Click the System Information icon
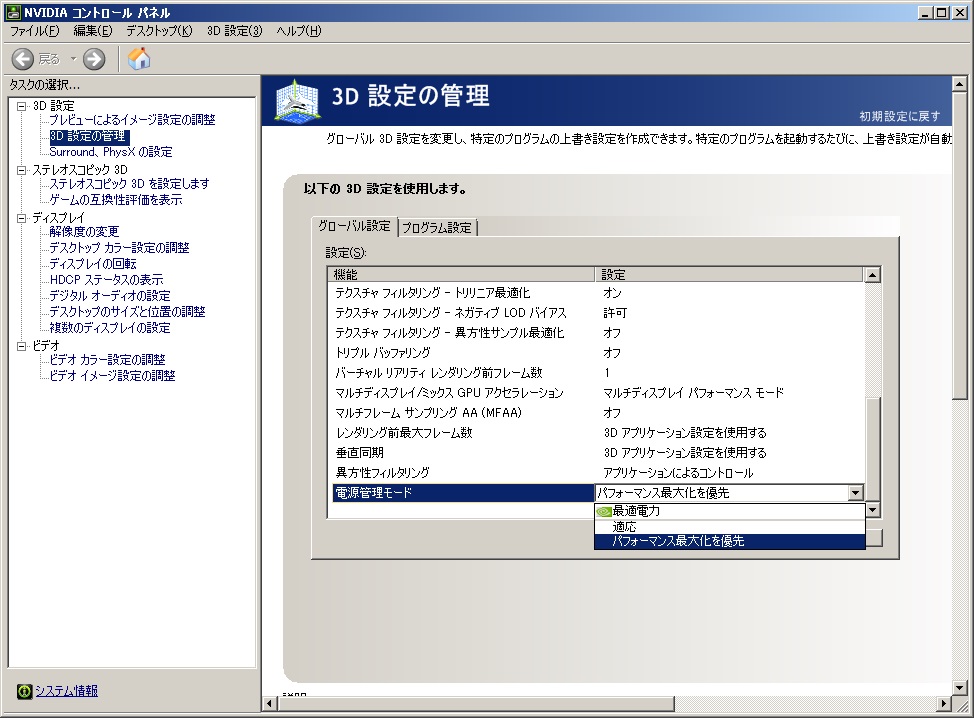The image size is (974, 718). pyautogui.click(x=24, y=691)
